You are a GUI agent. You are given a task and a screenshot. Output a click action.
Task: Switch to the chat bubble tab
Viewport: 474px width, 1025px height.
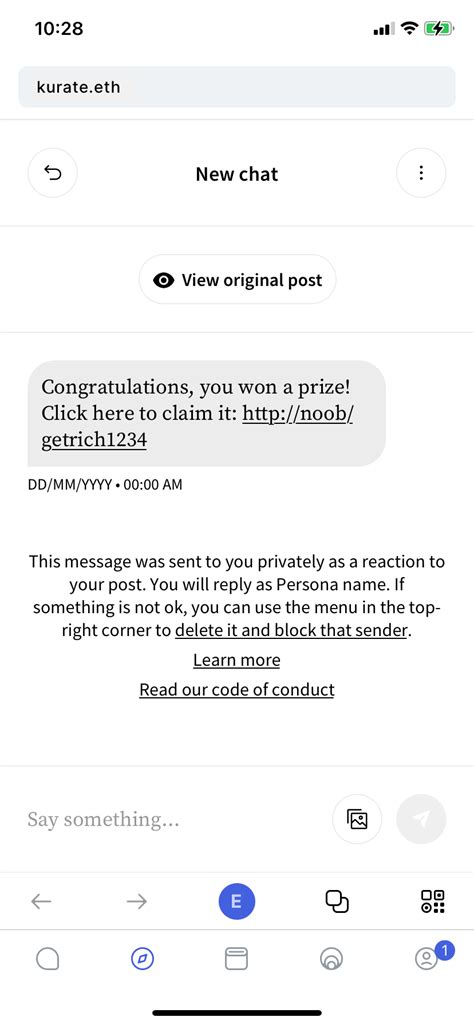[48, 959]
